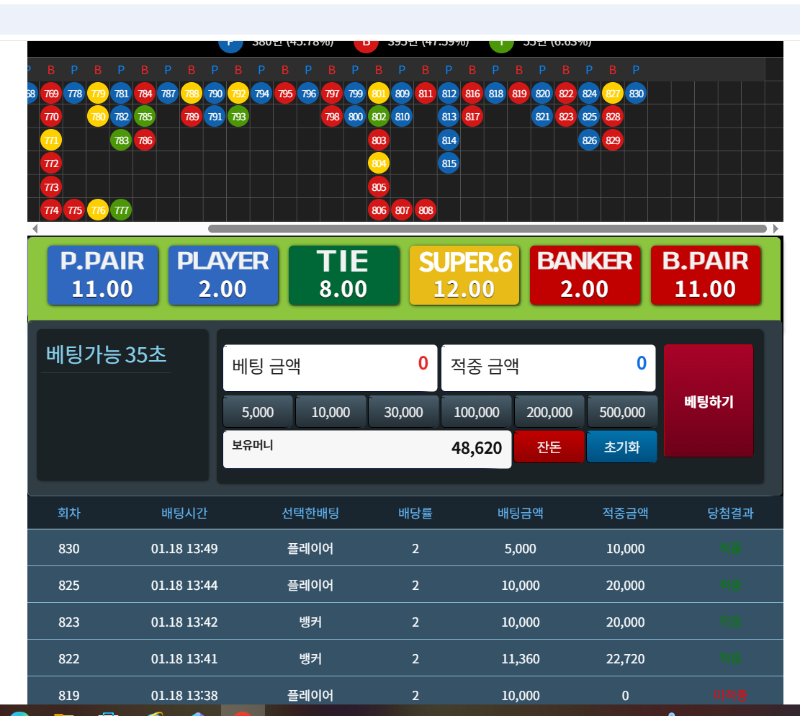Click the yellow 776 bead marker
Viewport: 800px width, 716px height.
pyautogui.click(x=98, y=210)
